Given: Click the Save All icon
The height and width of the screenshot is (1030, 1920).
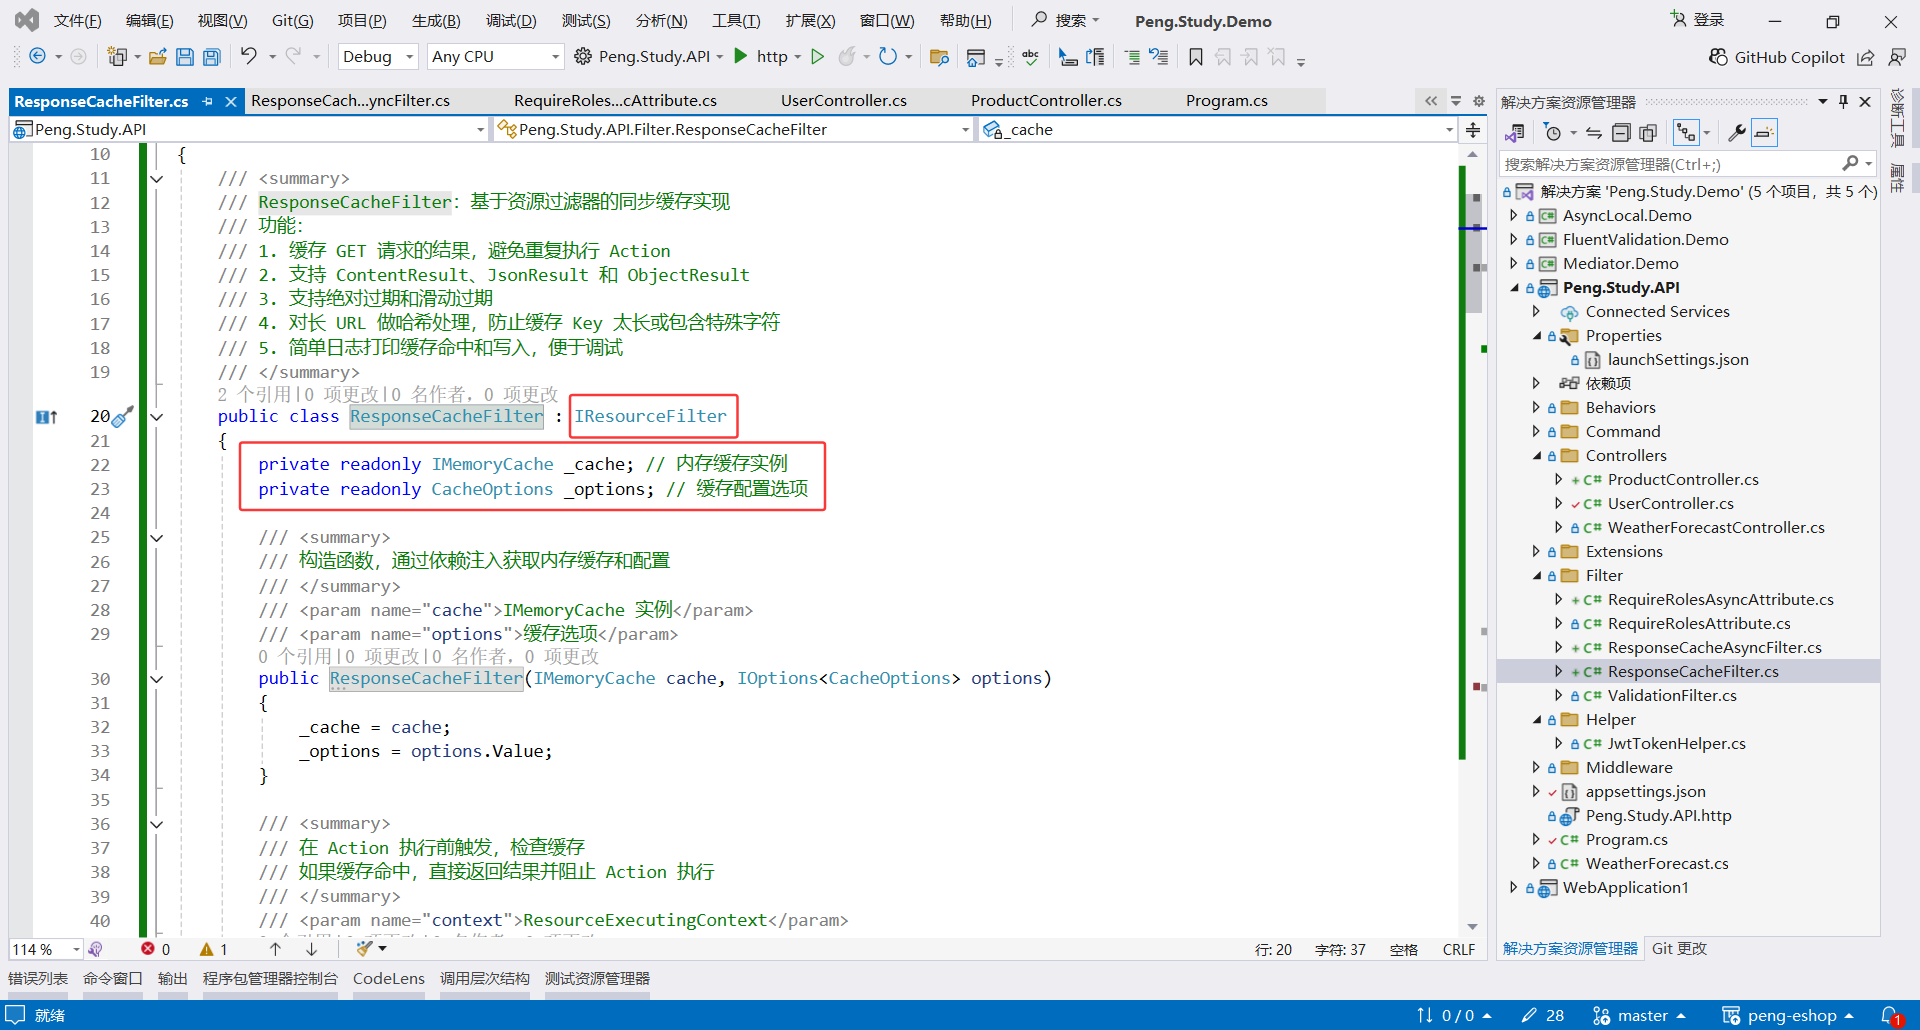Looking at the screenshot, I should pyautogui.click(x=211, y=56).
